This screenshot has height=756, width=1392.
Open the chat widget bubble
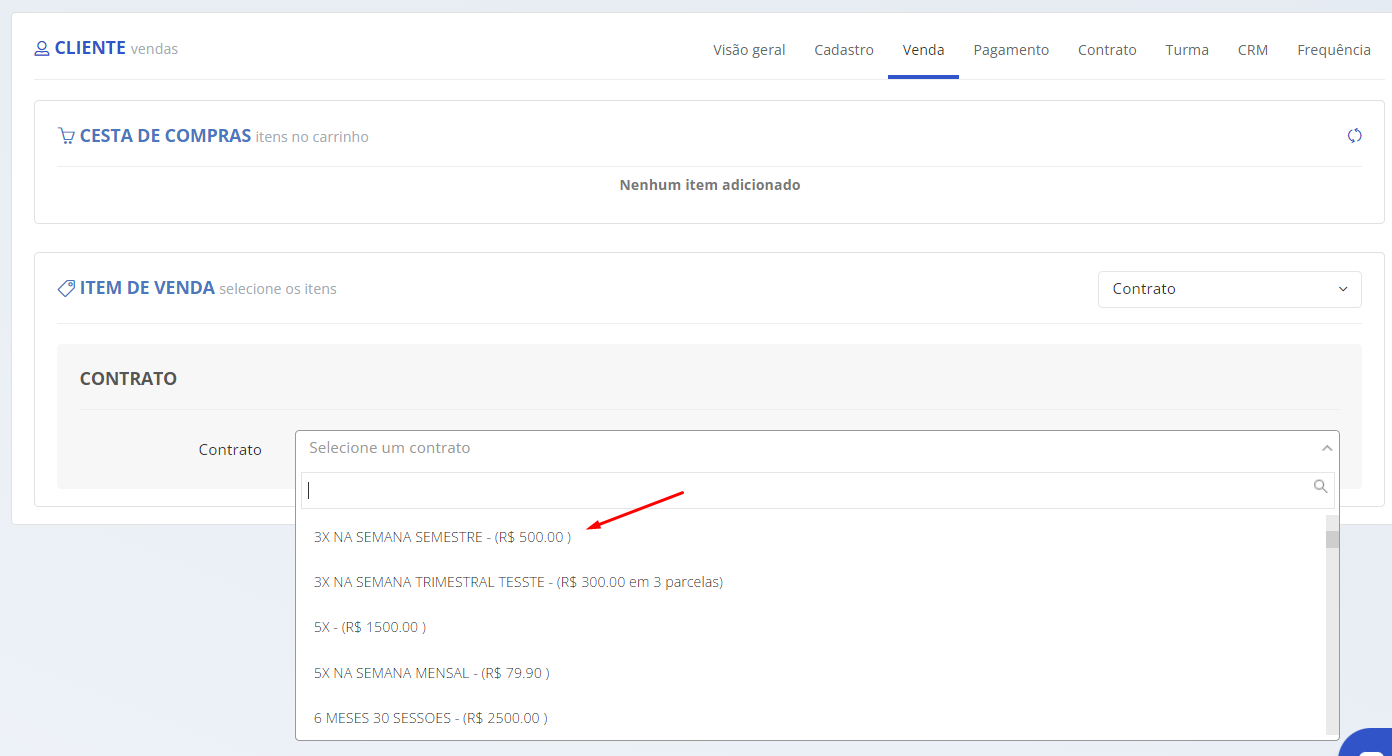(1368, 745)
